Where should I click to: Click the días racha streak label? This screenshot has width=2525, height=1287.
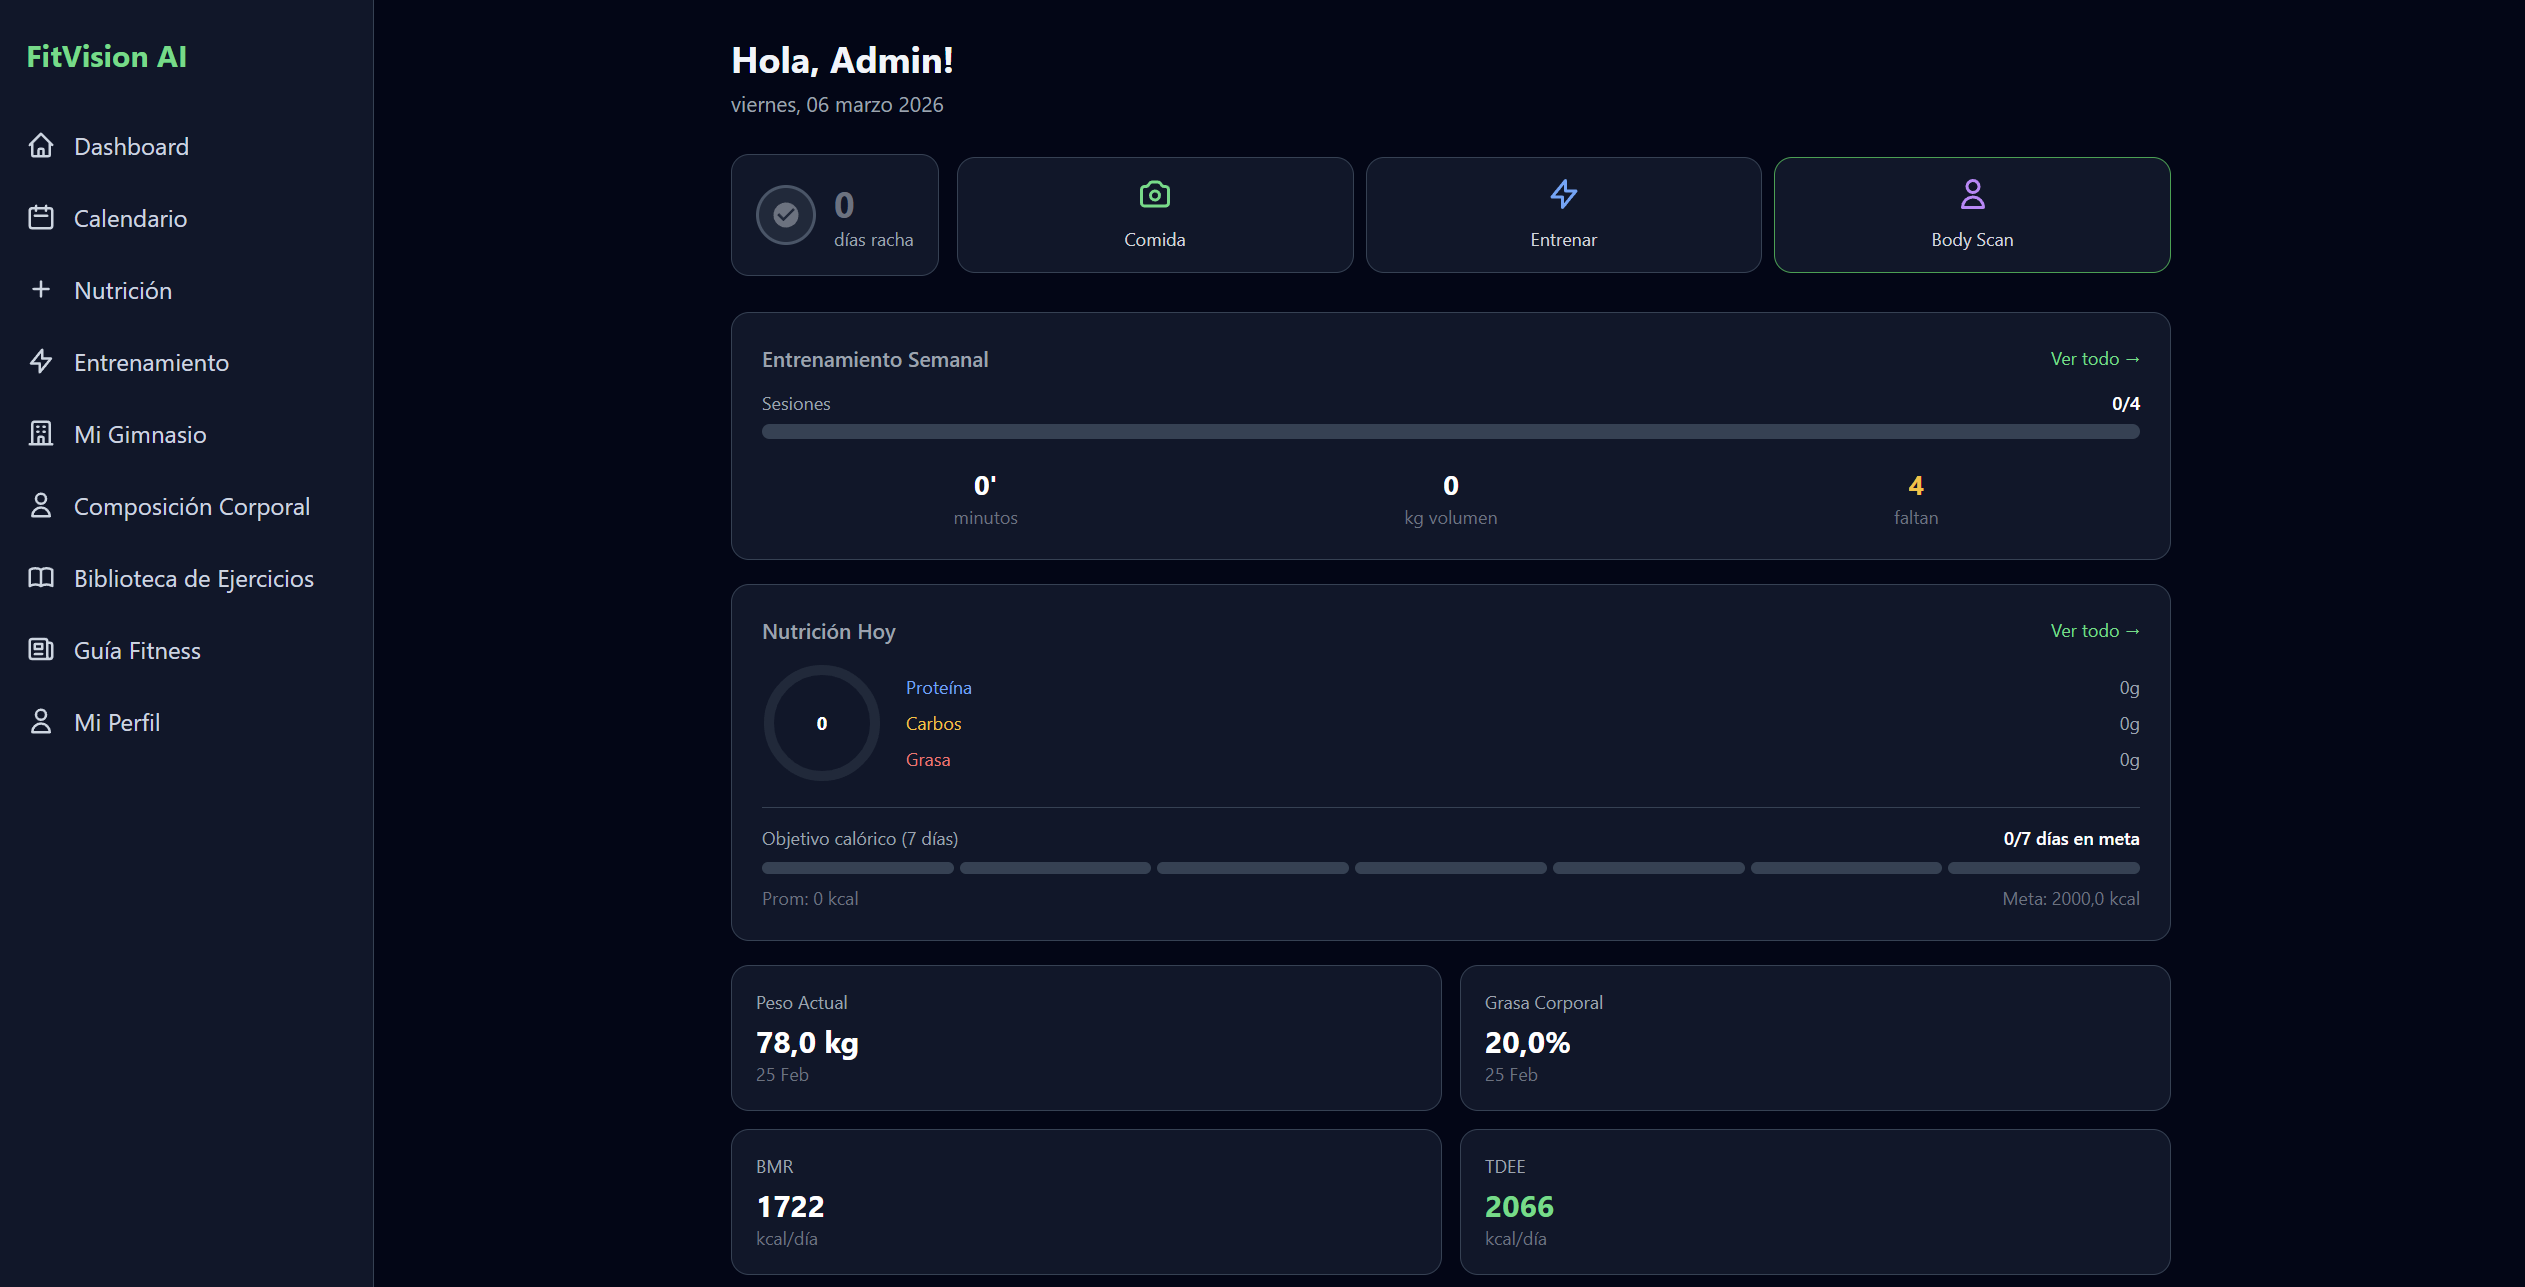click(873, 240)
